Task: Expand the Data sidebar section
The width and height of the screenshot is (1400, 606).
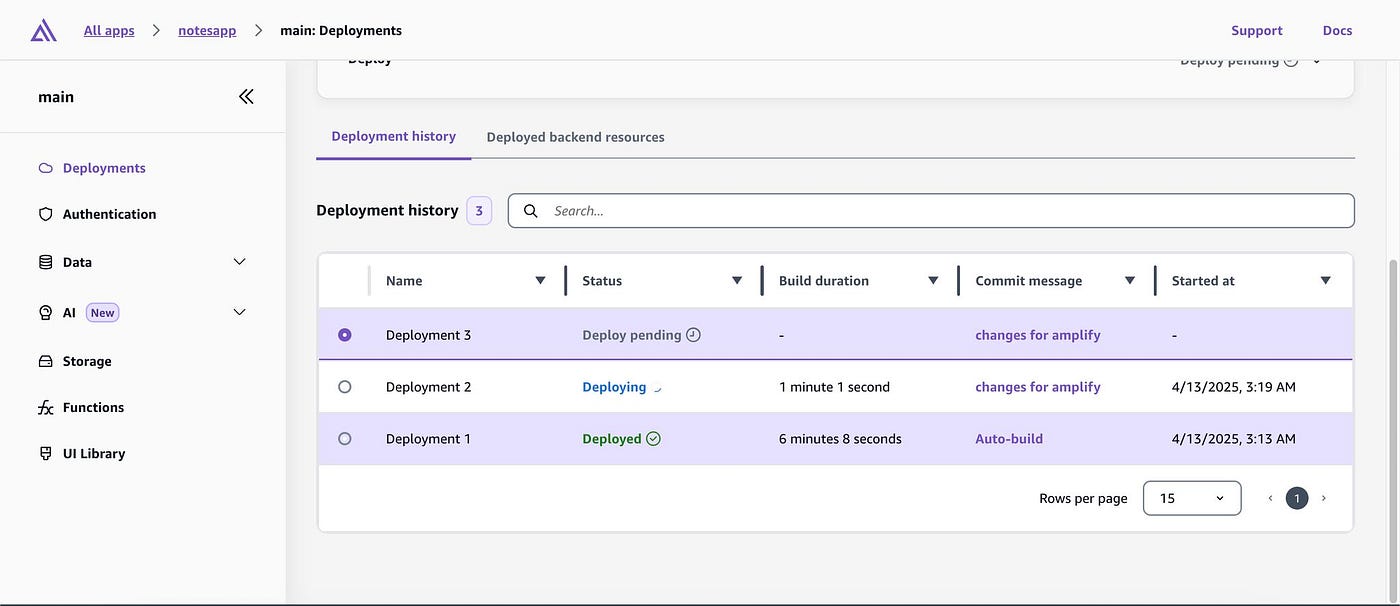Action: tap(239, 262)
